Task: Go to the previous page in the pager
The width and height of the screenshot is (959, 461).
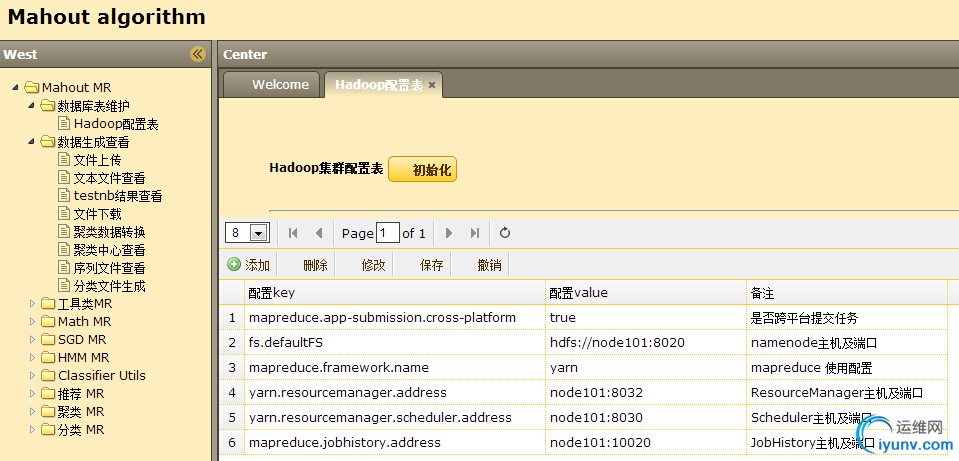Action: tap(319, 233)
